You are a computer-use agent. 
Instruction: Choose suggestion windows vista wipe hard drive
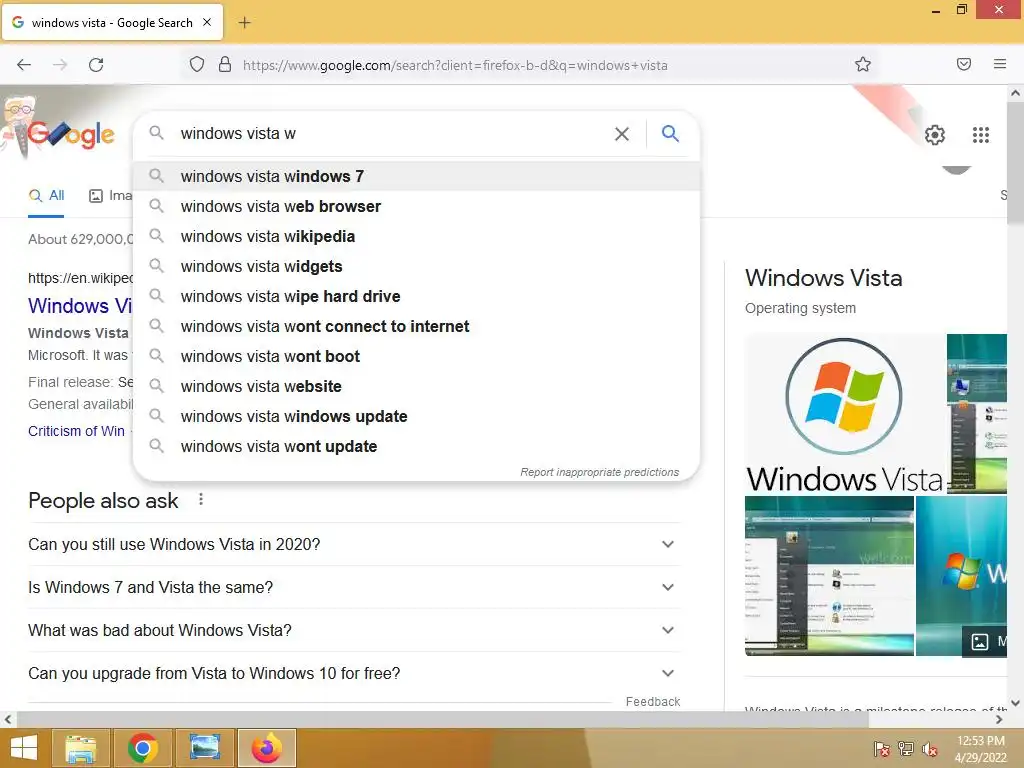click(416, 296)
